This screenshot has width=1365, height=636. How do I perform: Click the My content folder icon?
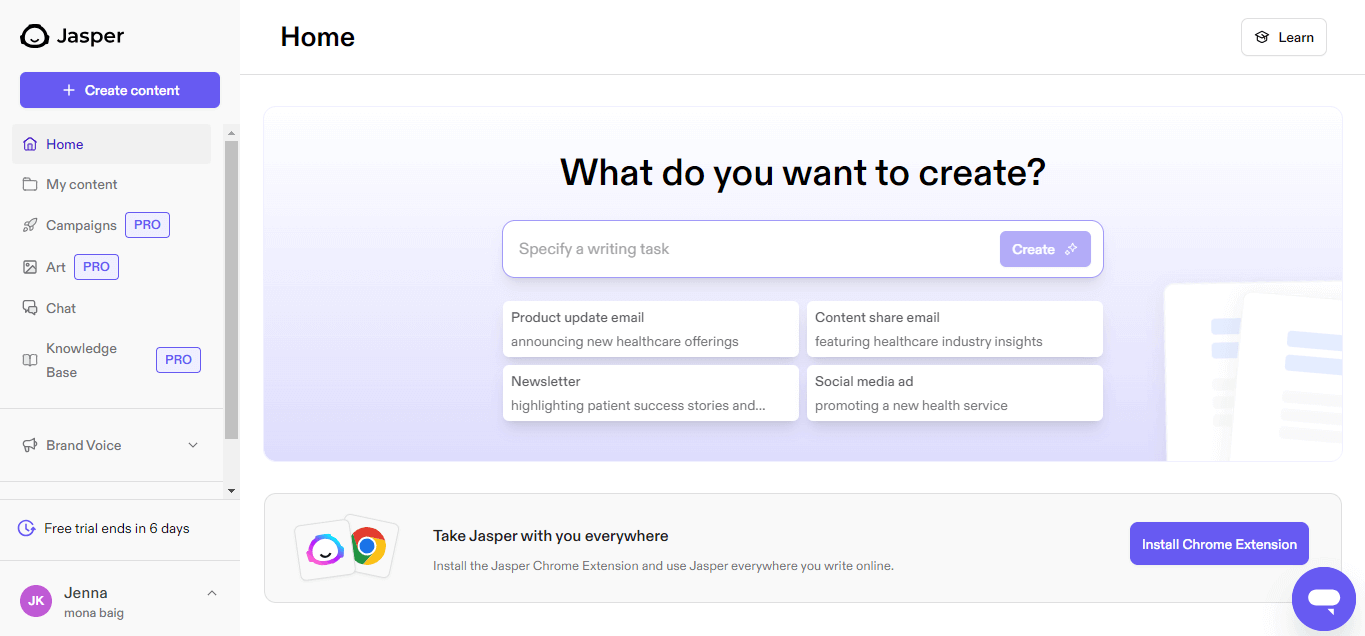tap(30, 184)
